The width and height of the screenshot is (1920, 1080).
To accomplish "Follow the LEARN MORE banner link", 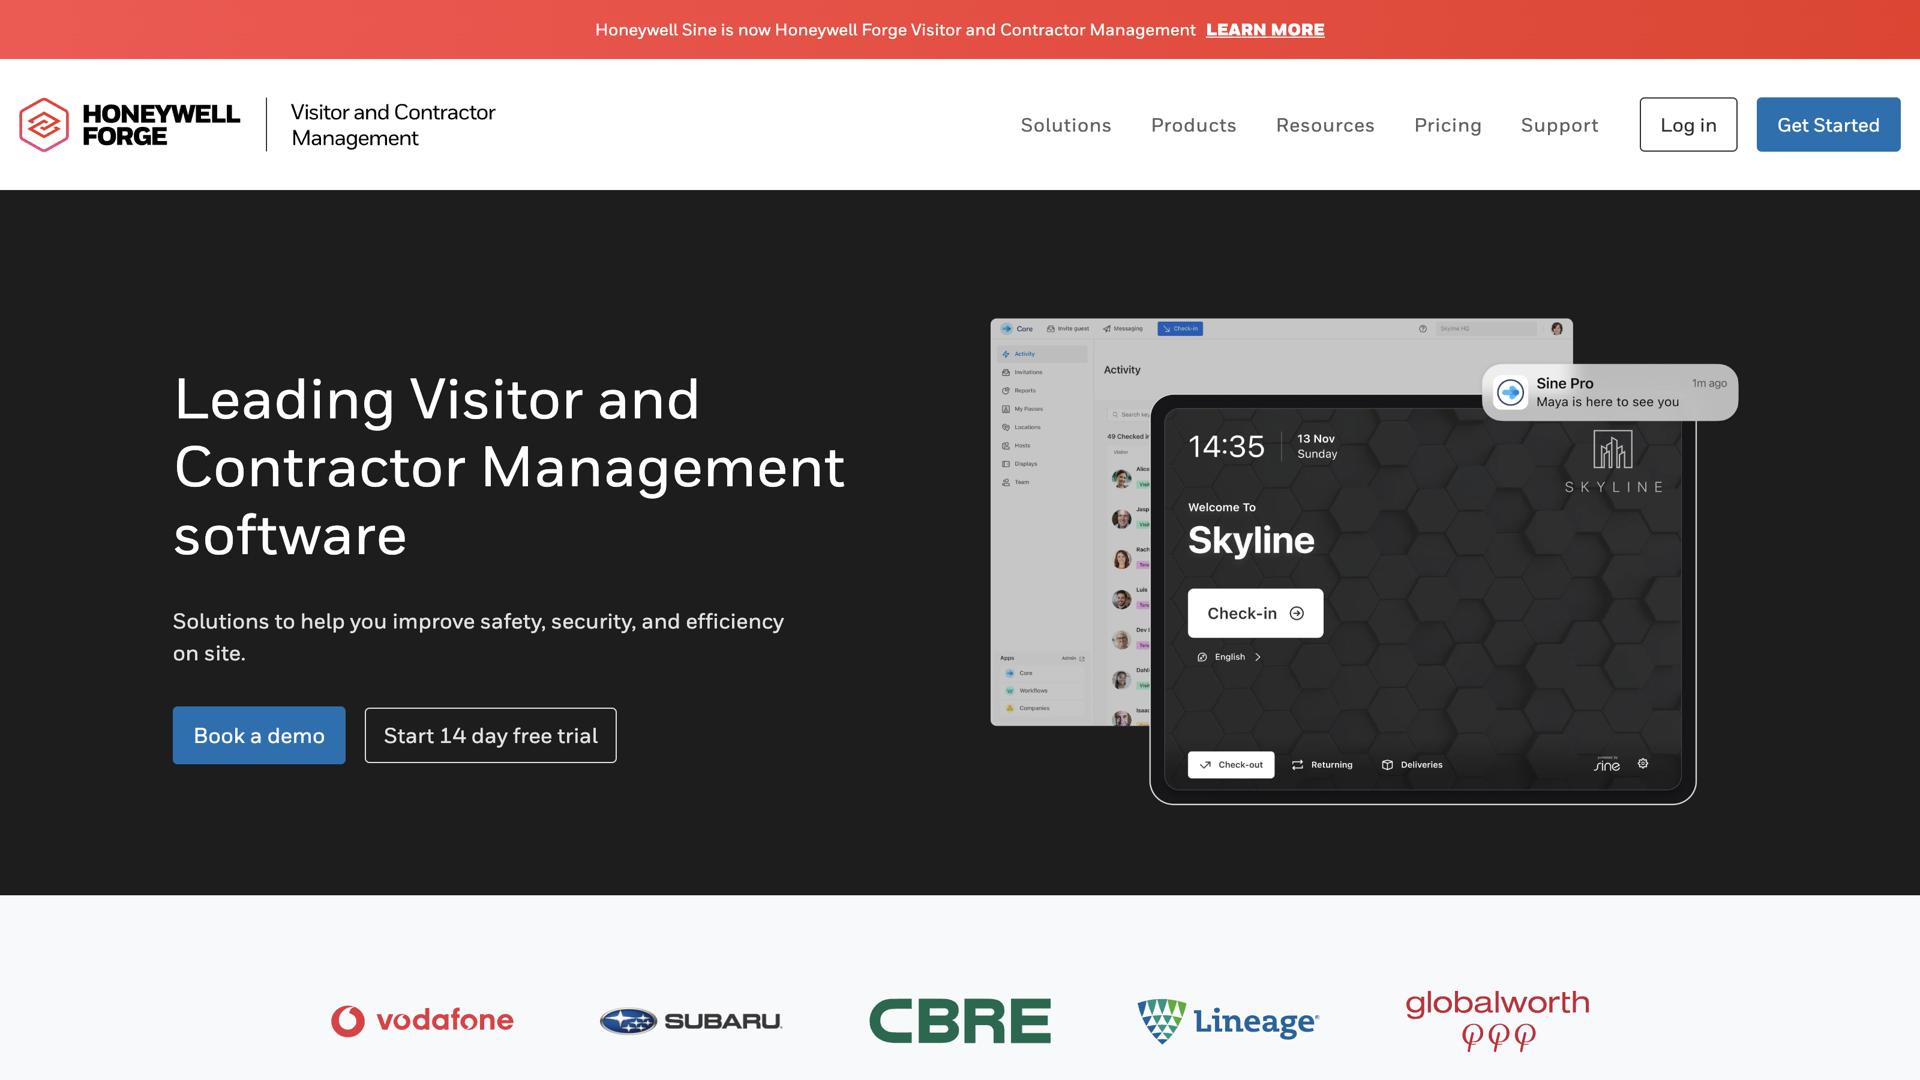I will click(1265, 30).
